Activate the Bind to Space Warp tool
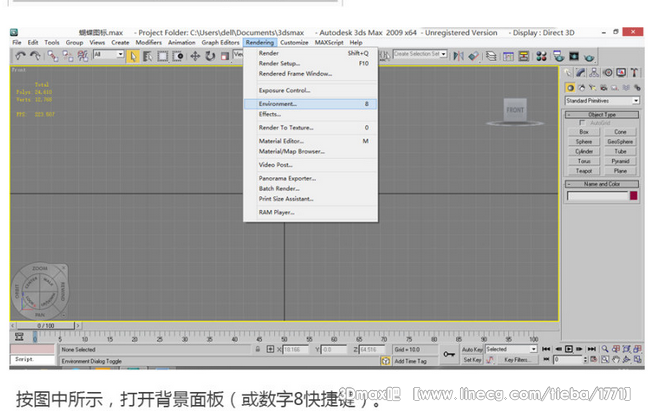The width and height of the screenshot is (660, 411). 83,56
